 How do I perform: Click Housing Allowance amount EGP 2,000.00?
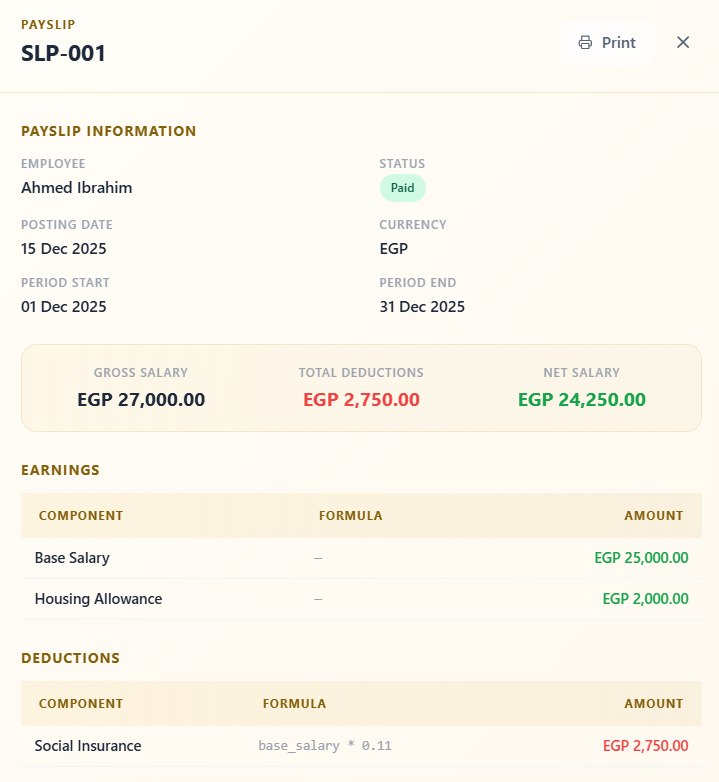[x=646, y=599]
